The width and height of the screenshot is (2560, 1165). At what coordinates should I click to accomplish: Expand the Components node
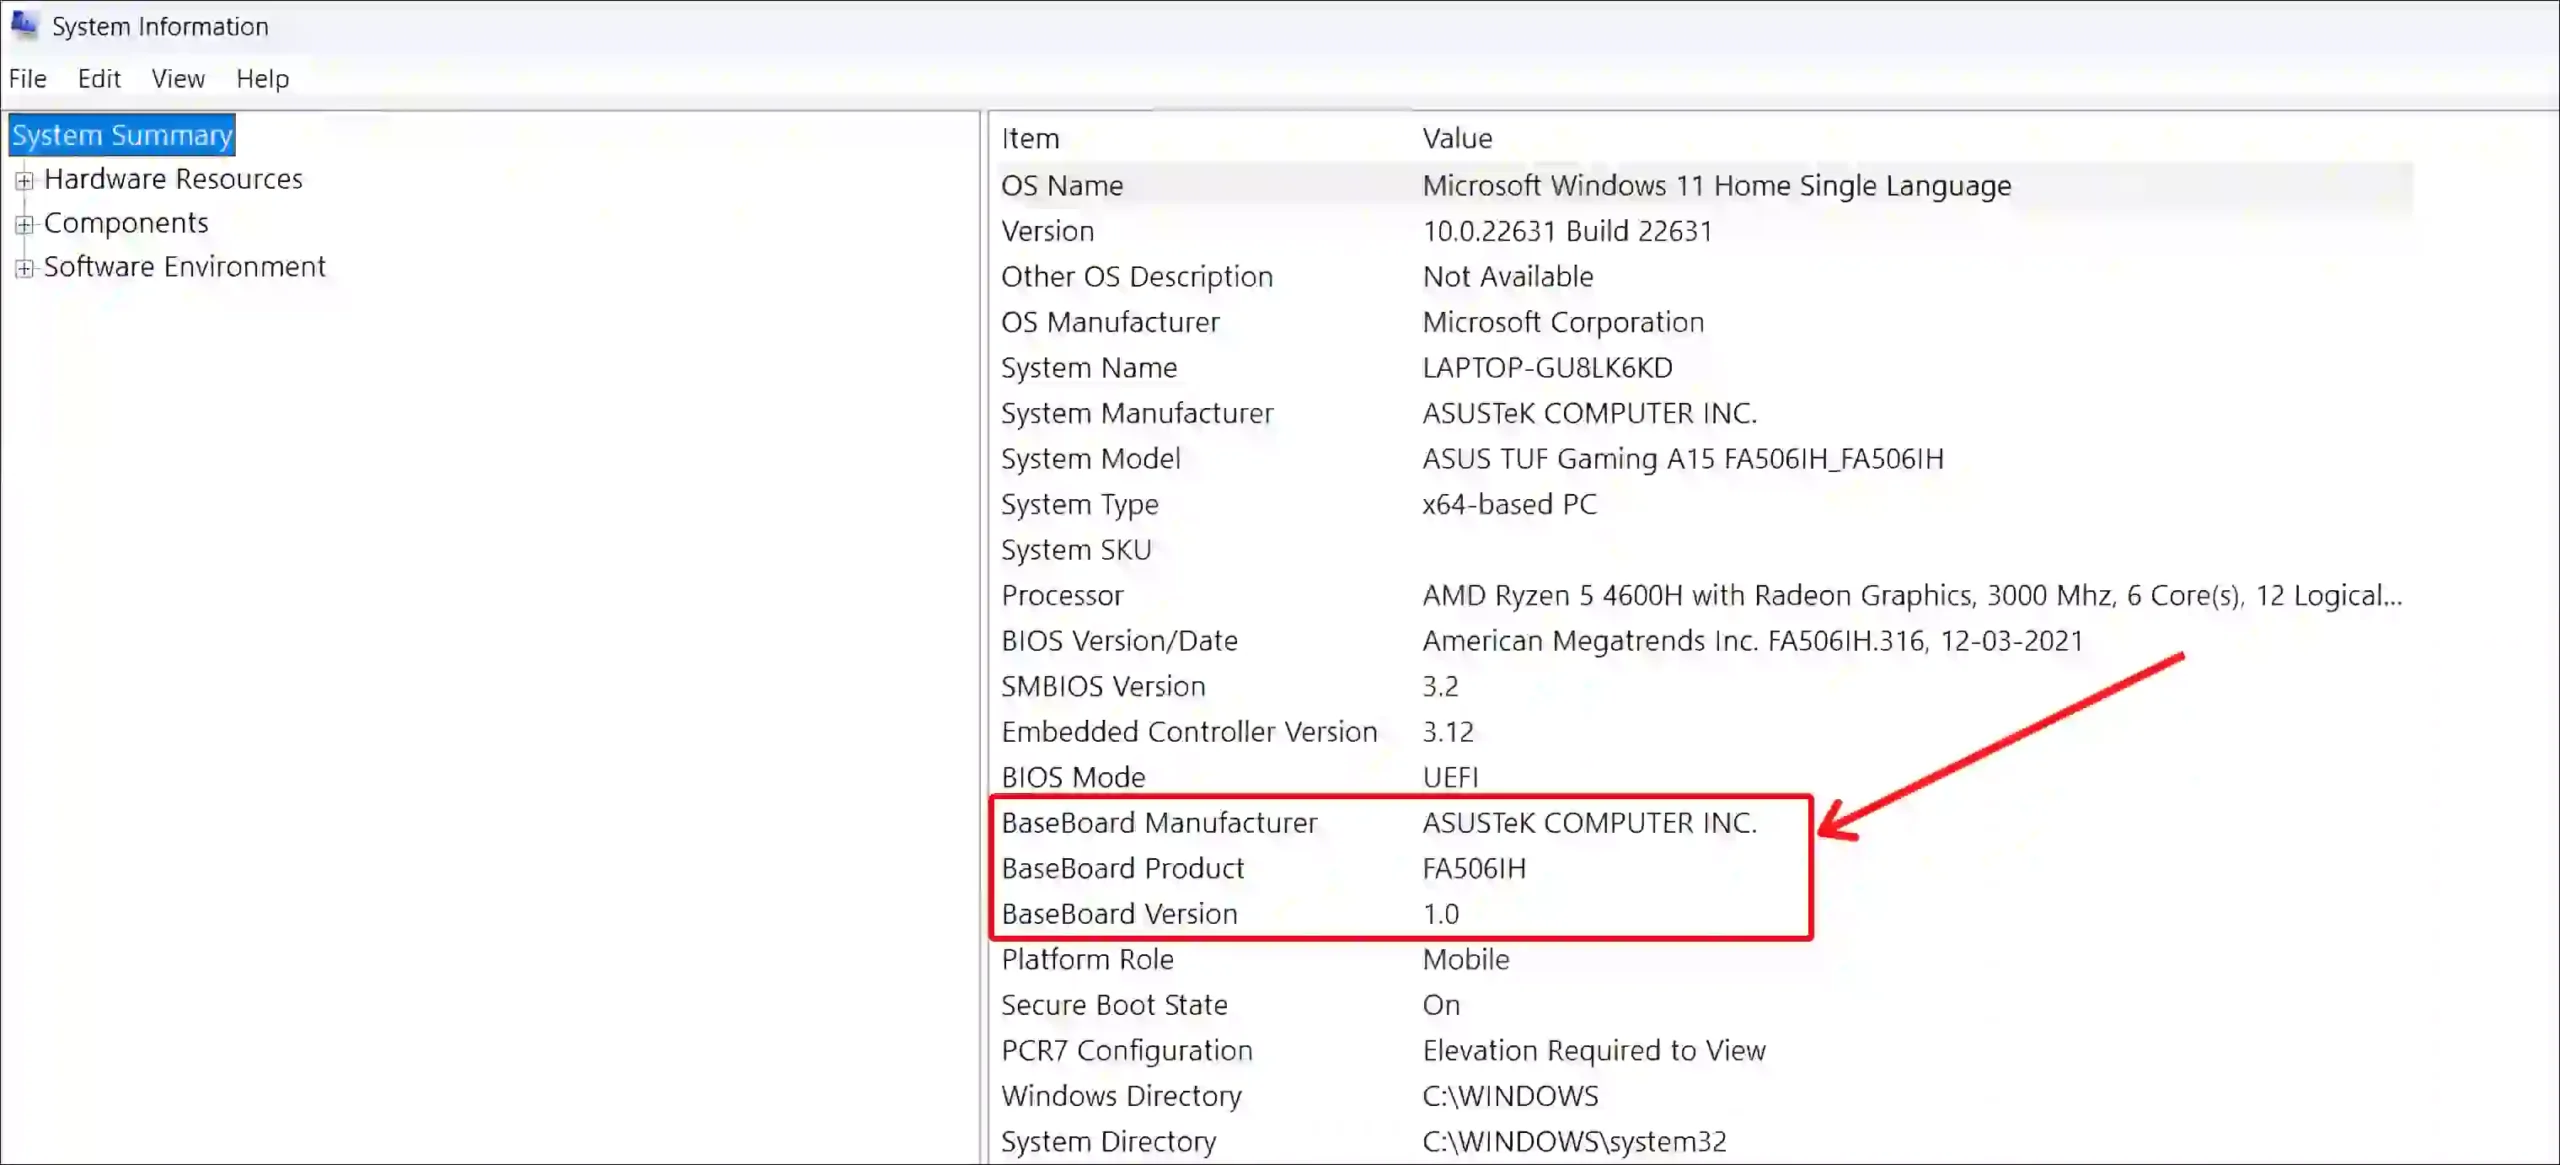pyautogui.click(x=24, y=225)
